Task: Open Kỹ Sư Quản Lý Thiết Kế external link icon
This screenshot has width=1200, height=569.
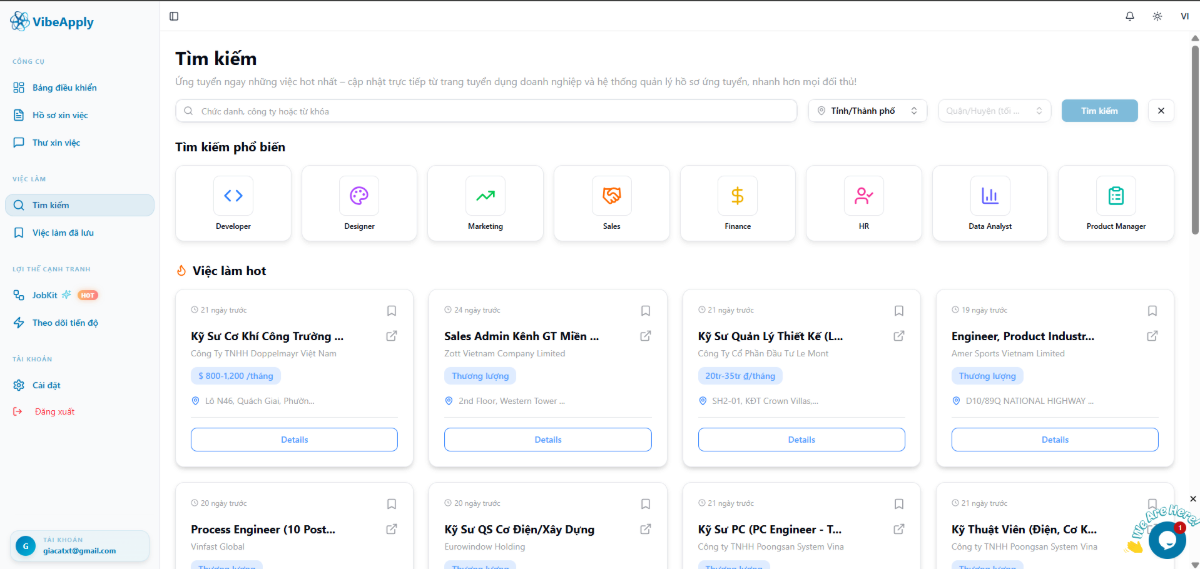Action: tap(899, 336)
